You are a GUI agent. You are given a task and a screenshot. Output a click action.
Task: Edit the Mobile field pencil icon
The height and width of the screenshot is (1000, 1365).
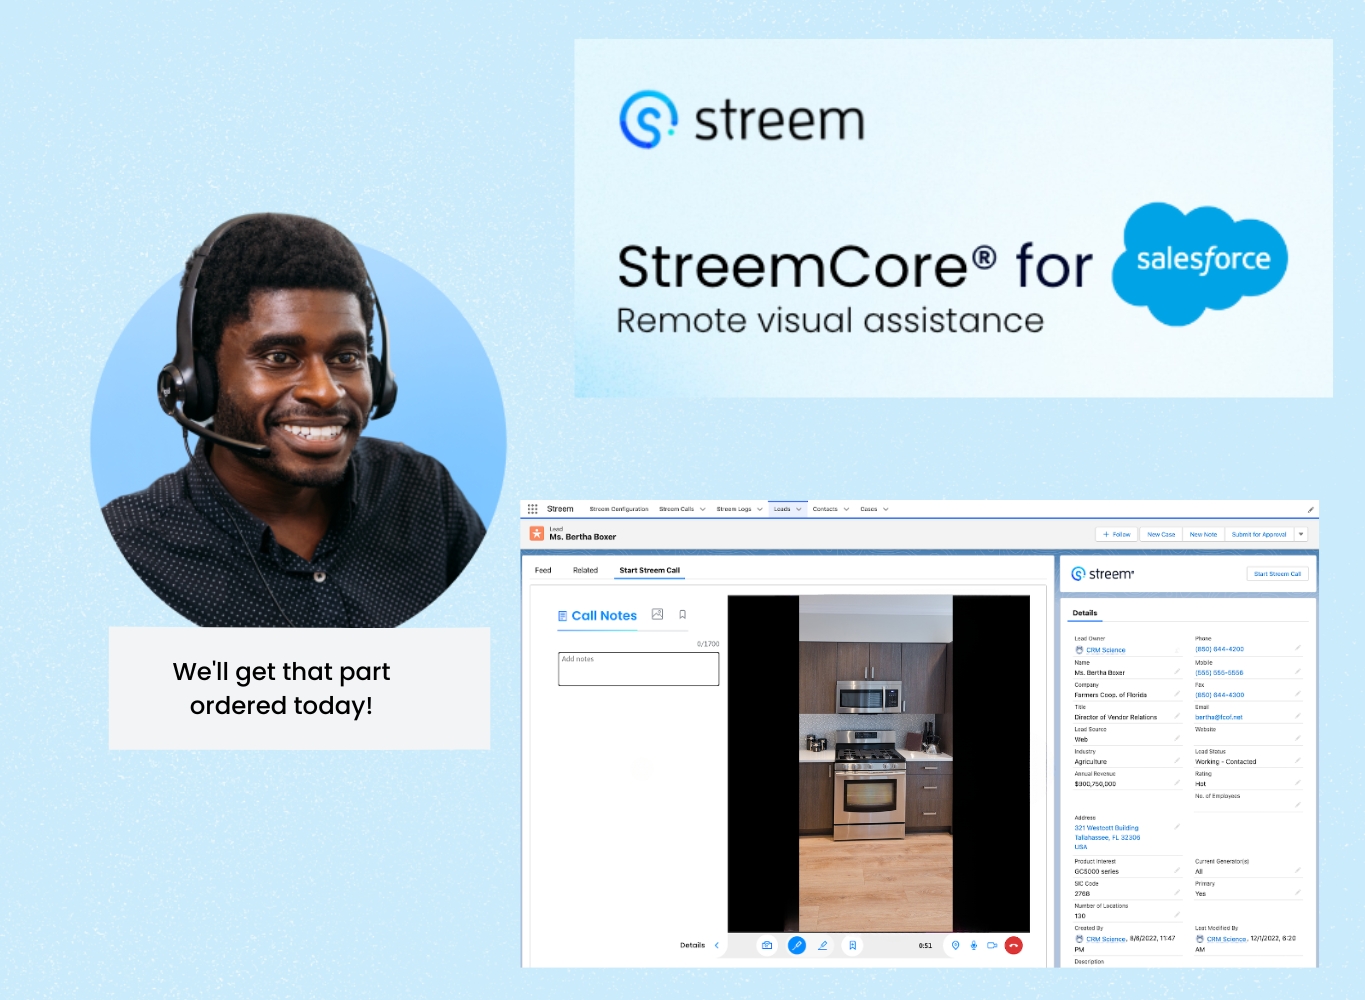coord(1298,671)
